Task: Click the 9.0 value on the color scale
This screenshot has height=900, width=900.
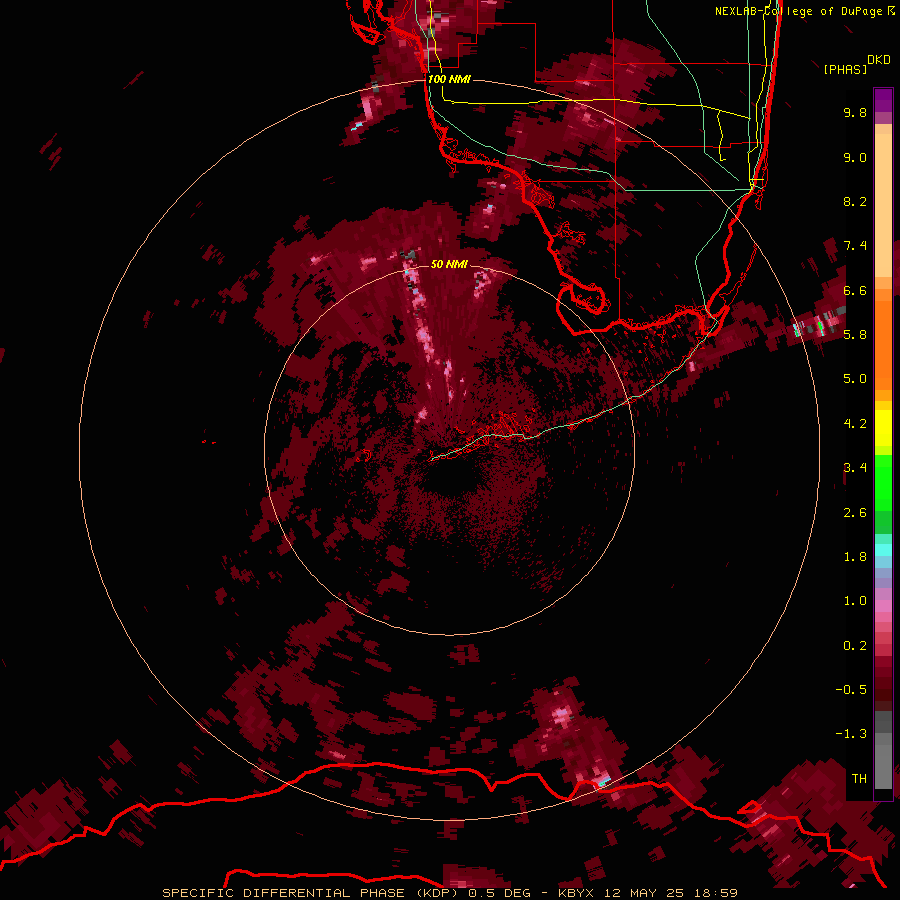Action: click(855, 157)
